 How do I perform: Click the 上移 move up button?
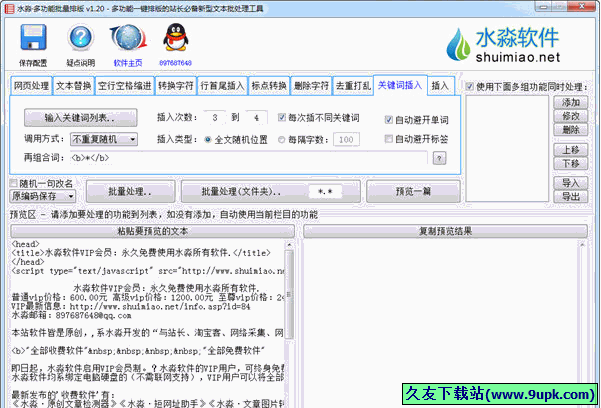click(570, 150)
